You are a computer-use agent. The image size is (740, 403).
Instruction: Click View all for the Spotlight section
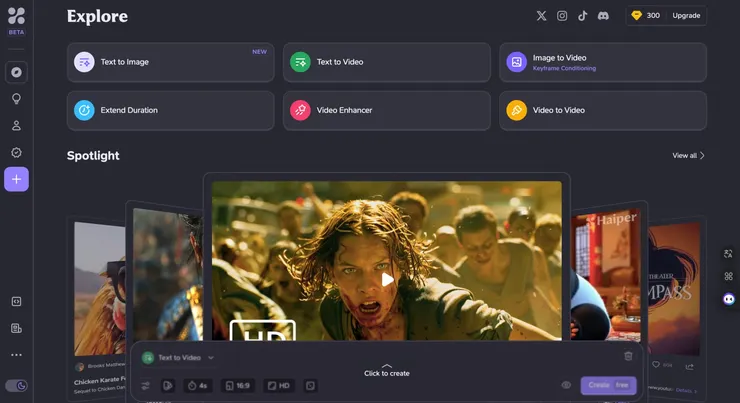pos(688,155)
